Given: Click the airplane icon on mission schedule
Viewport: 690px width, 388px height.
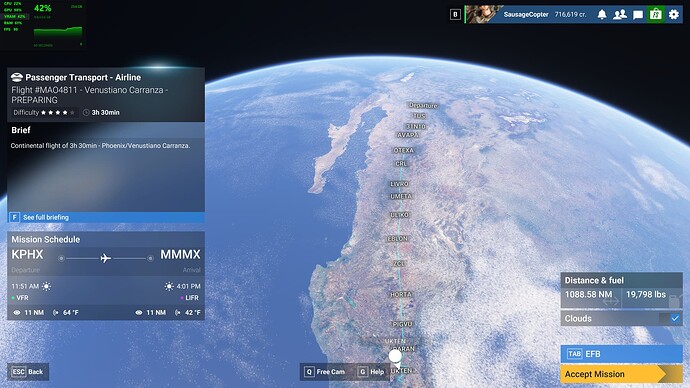Looking at the screenshot, I should (x=105, y=258).
